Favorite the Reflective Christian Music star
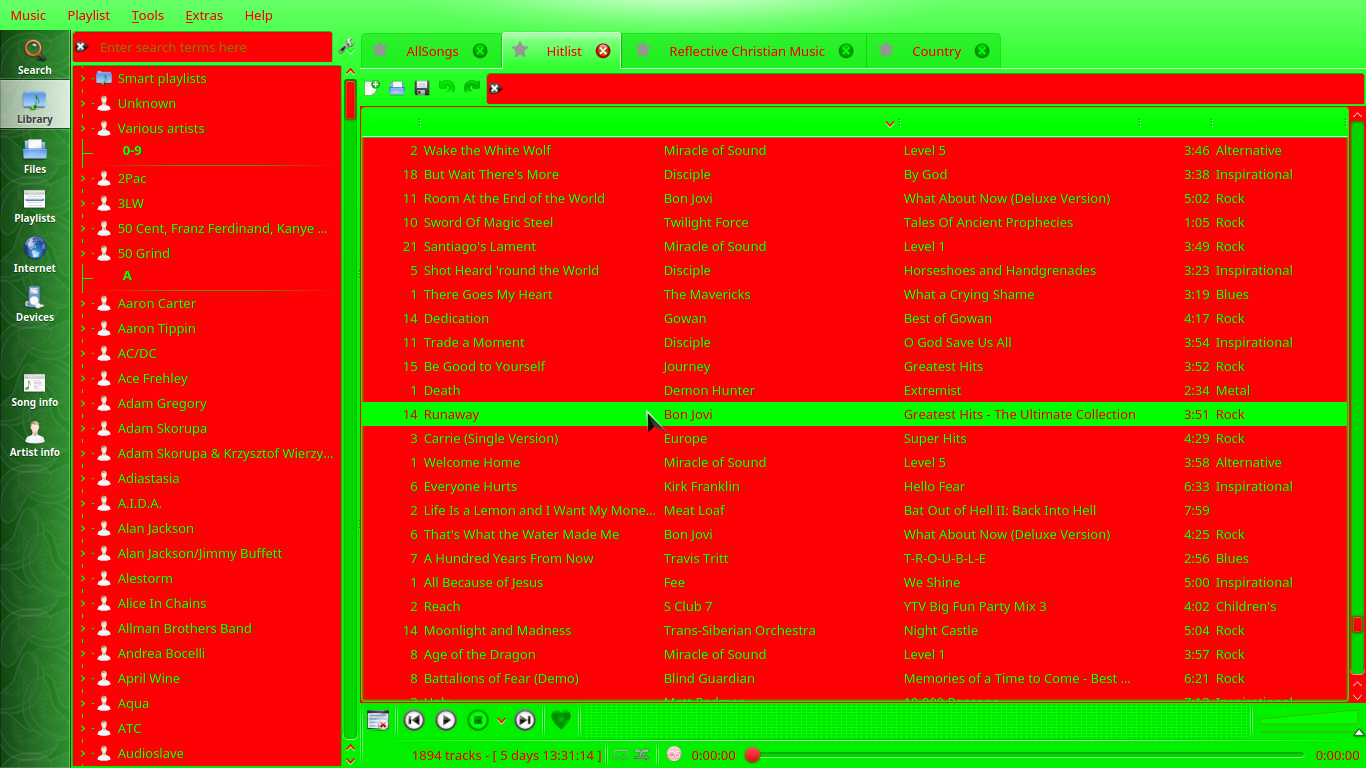Screen dimensions: 1366x768 (644, 51)
